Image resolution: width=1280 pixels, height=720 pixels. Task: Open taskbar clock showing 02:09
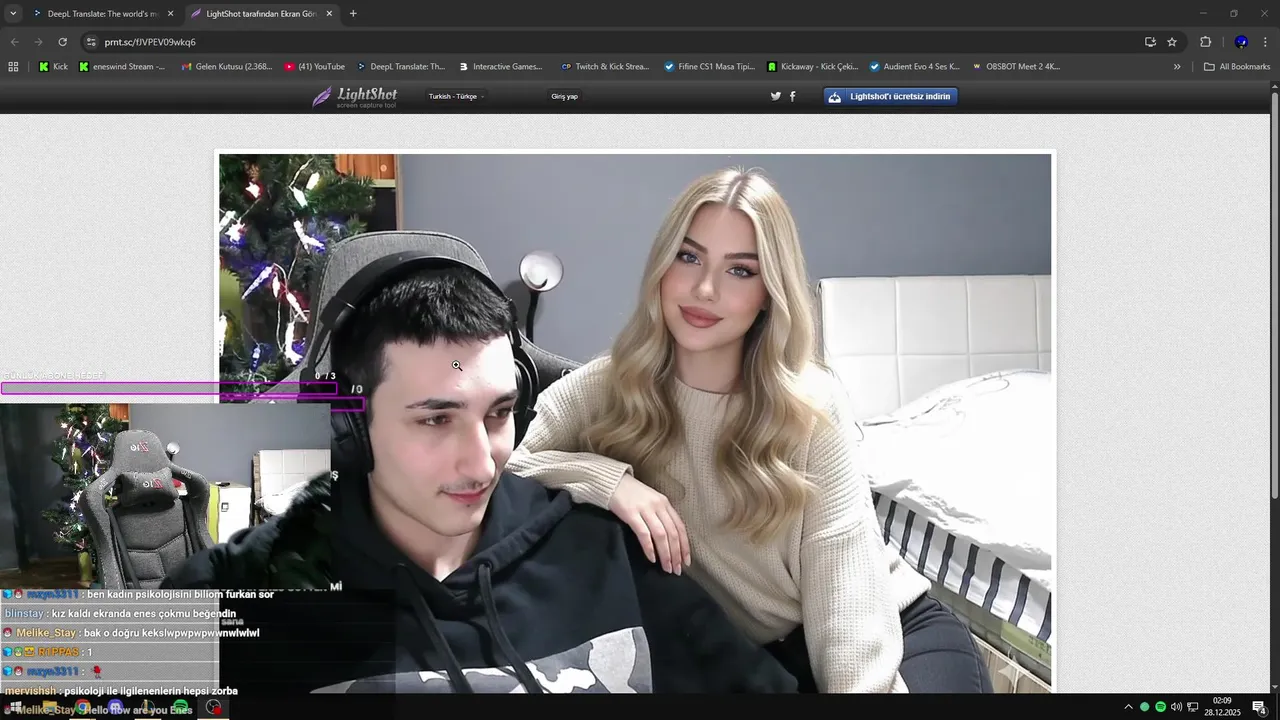pos(1222,707)
